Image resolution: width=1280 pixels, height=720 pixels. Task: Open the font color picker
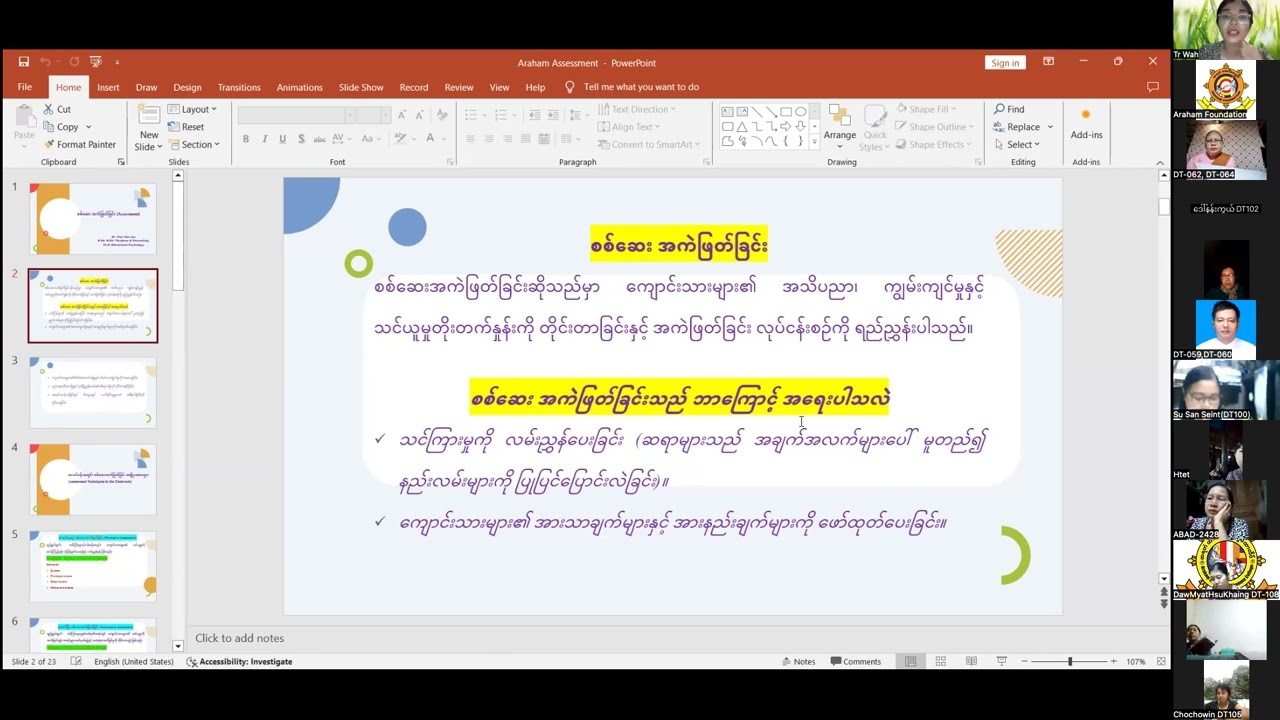click(x=431, y=139)
